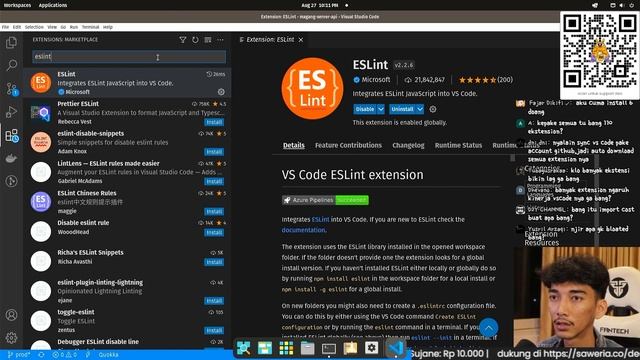Open the files folder in the dock
Viewport: 640px width, 360px height.
click(307, 348)
